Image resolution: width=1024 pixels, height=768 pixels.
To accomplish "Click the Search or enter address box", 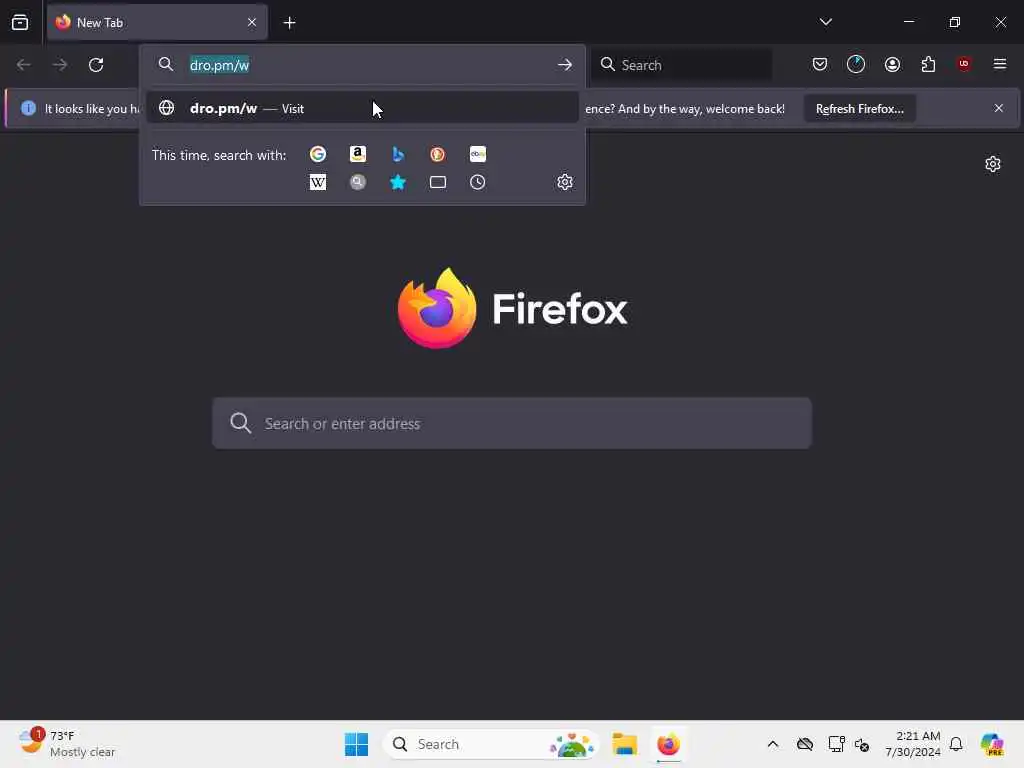I will (512, 423).
